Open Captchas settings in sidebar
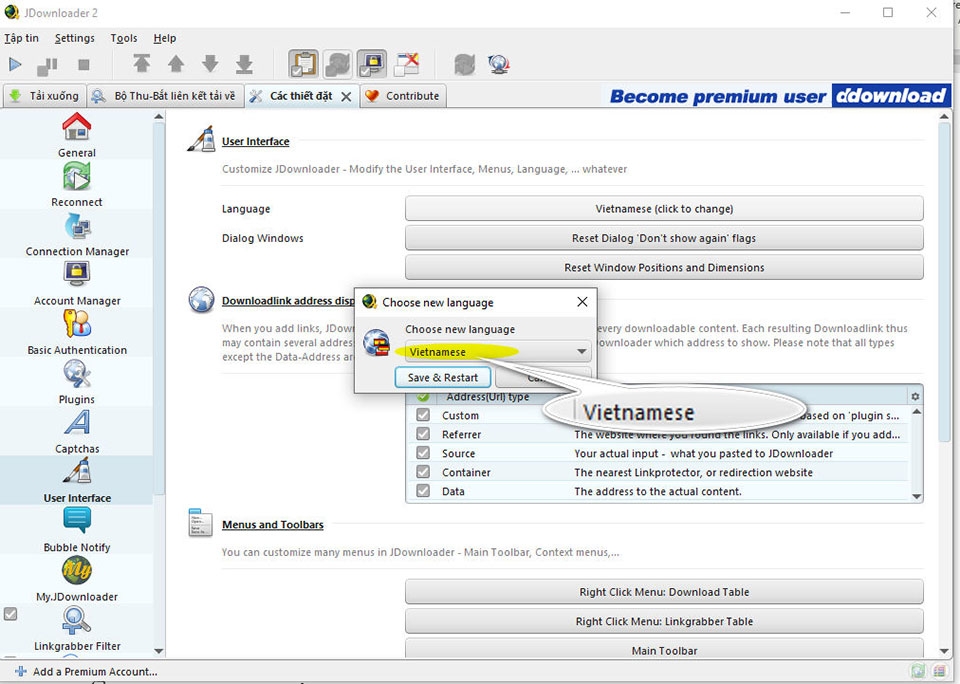 click(77, 432)
